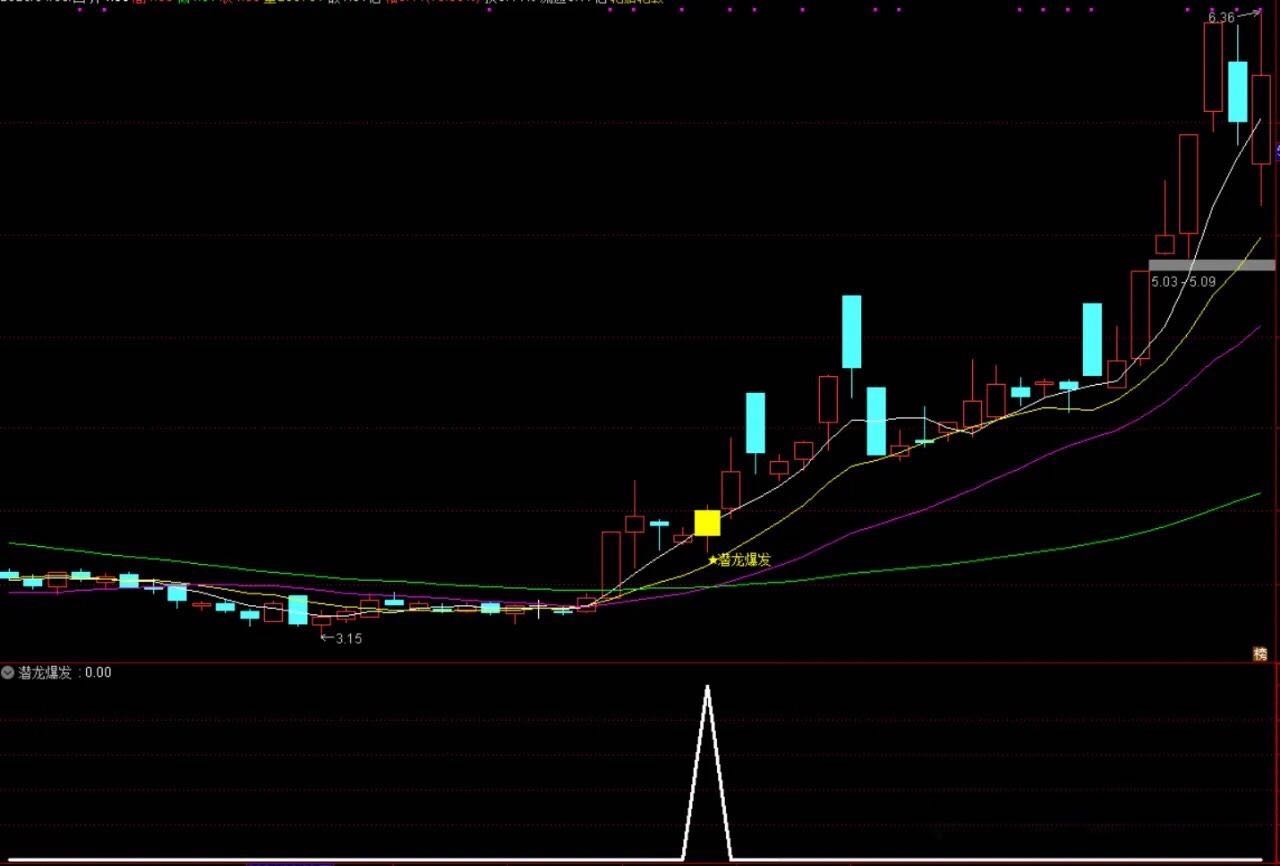Click the 3.15 low price label

pos(348,639)
